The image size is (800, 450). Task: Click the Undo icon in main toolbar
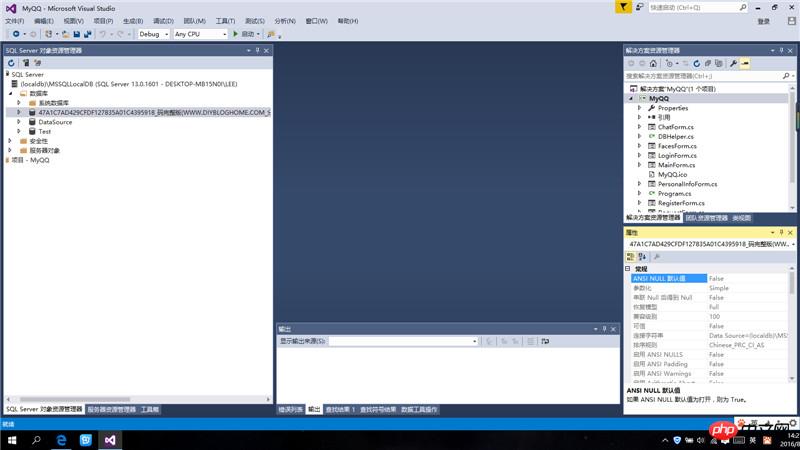pyautogui.click(x=103, y=34)
